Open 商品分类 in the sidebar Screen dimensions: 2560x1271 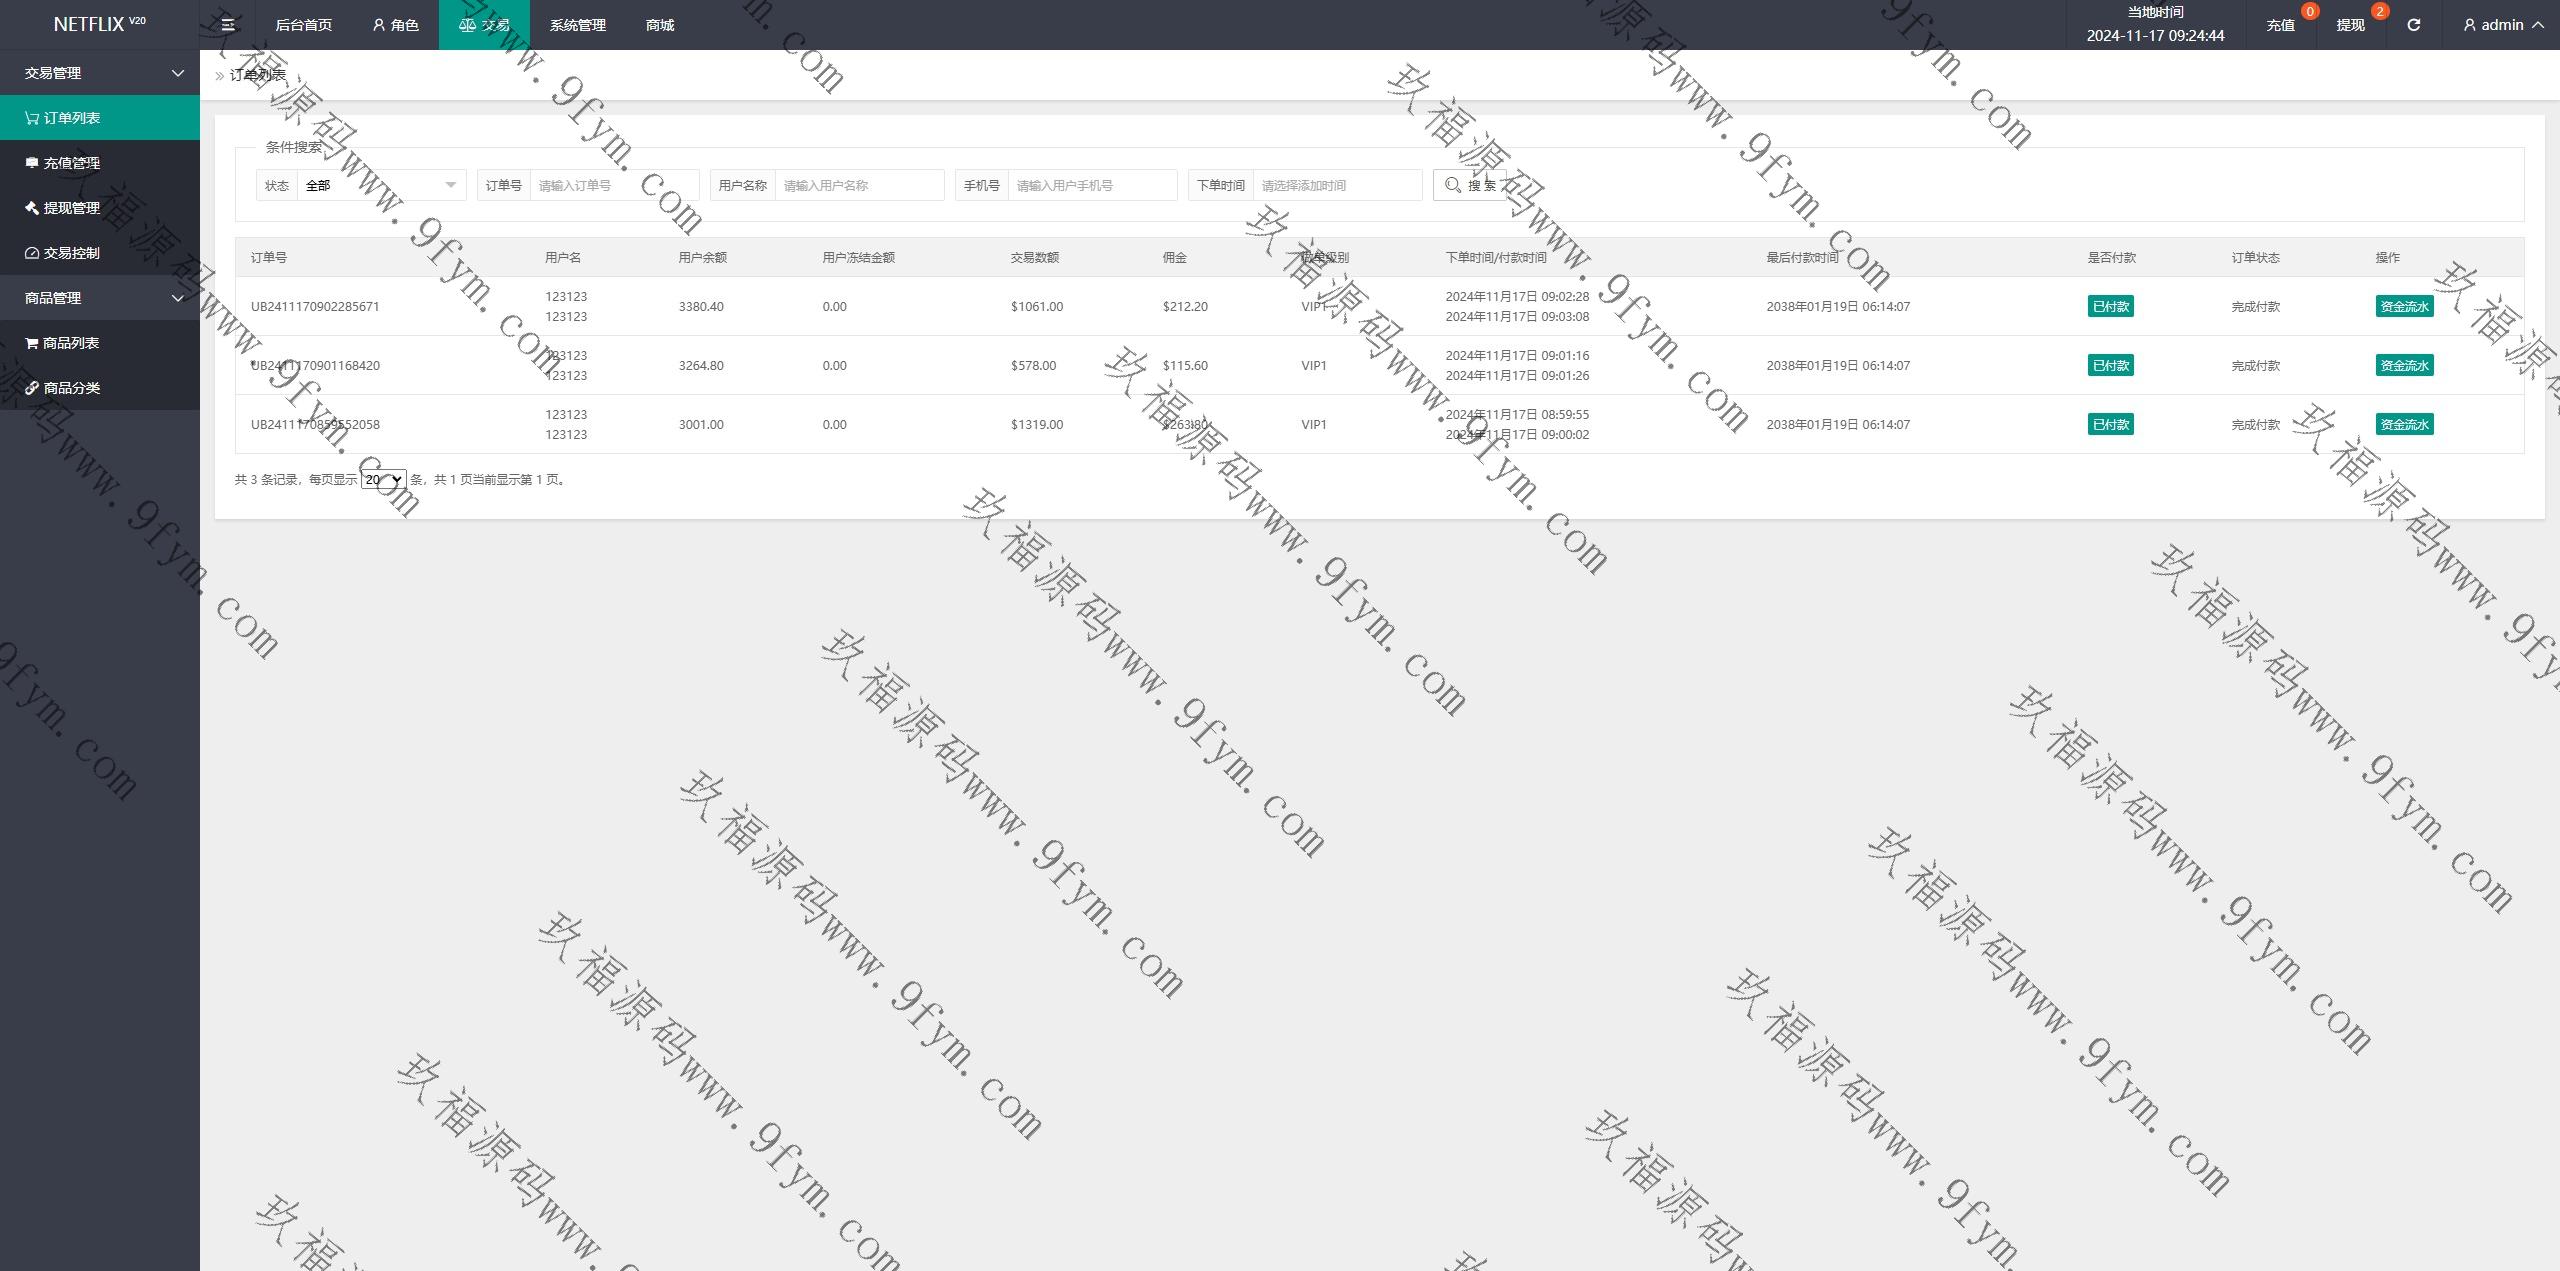72,388
